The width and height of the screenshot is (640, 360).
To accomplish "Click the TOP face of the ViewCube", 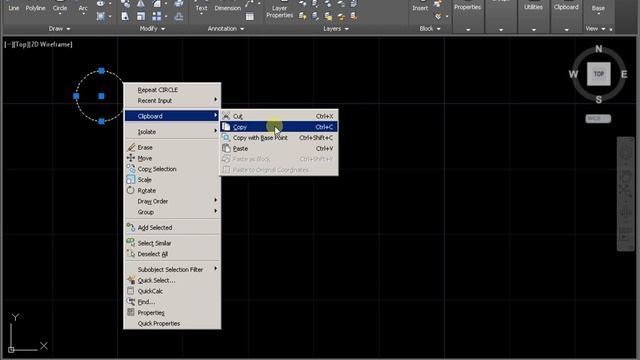I will [599, 74].
